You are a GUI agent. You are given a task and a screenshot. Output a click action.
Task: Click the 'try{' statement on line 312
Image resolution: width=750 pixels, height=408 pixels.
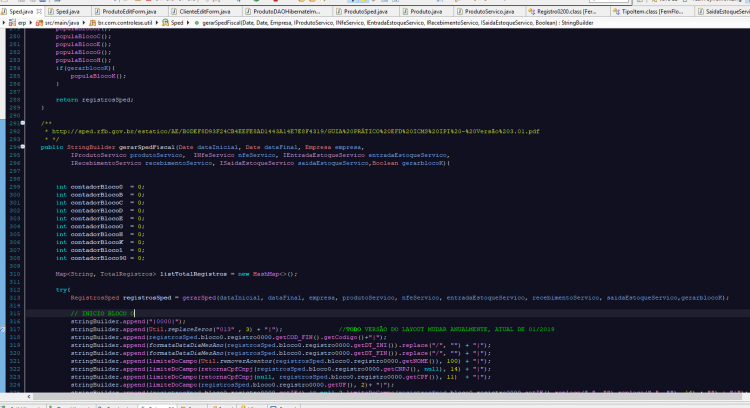(63, 289)
